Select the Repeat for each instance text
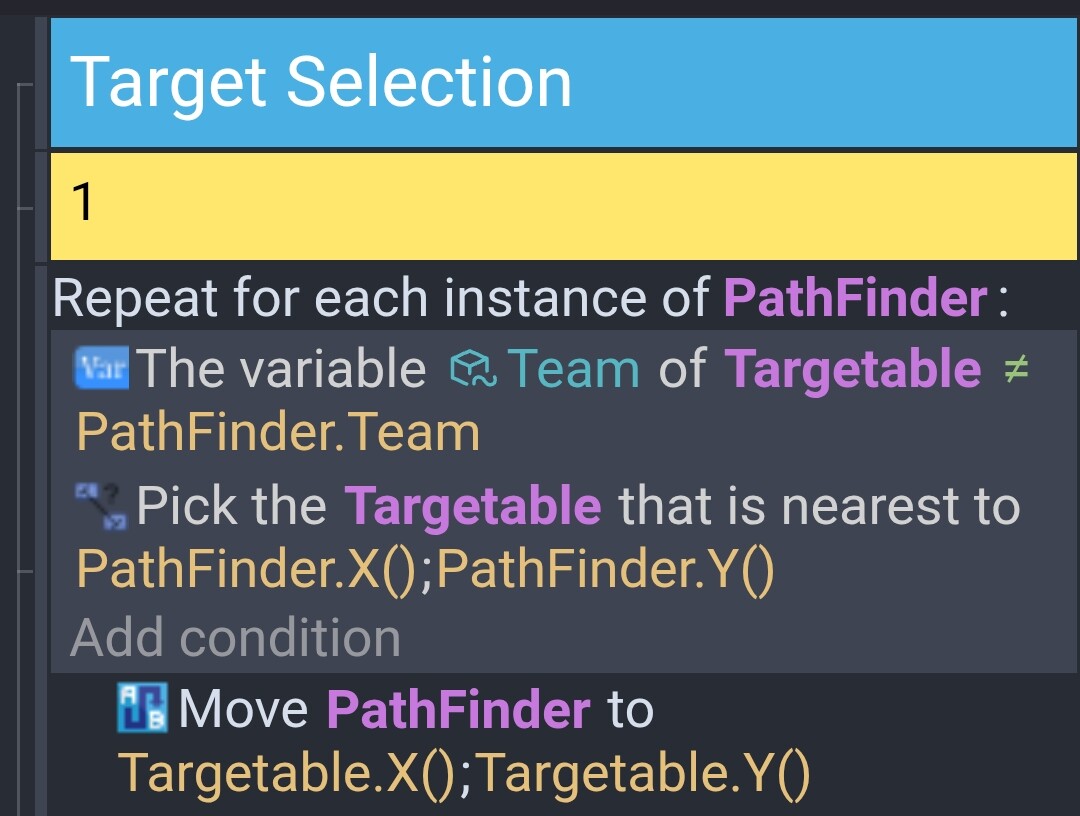 pos(381,297)
